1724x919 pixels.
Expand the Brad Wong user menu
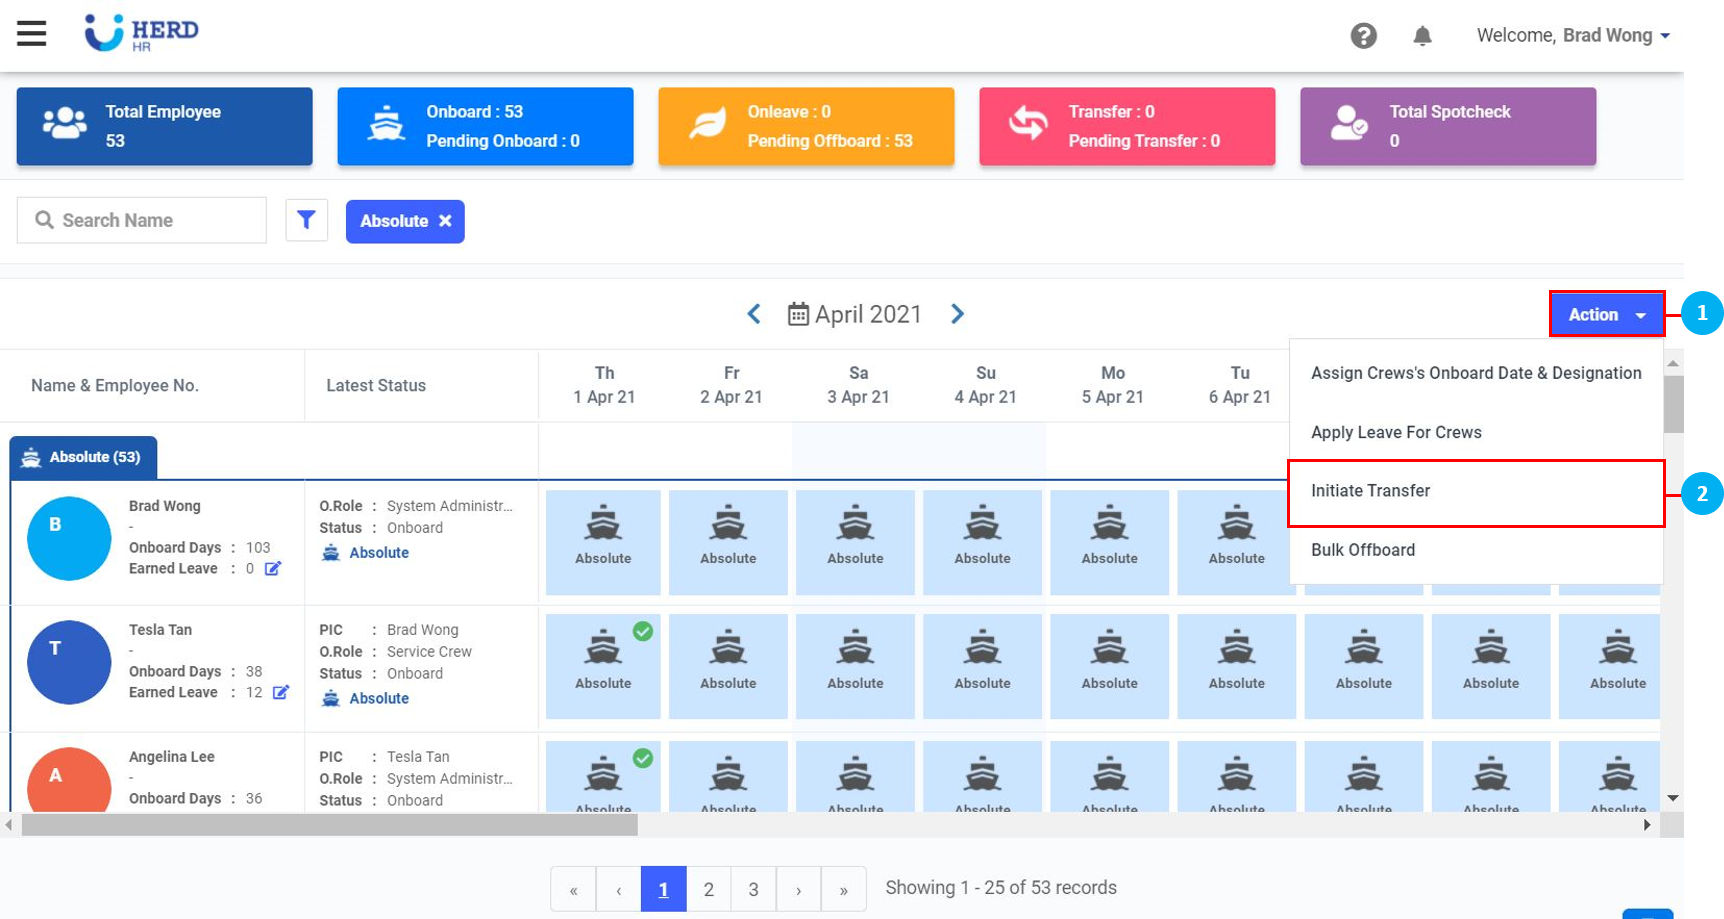[x=1573, y=36]
